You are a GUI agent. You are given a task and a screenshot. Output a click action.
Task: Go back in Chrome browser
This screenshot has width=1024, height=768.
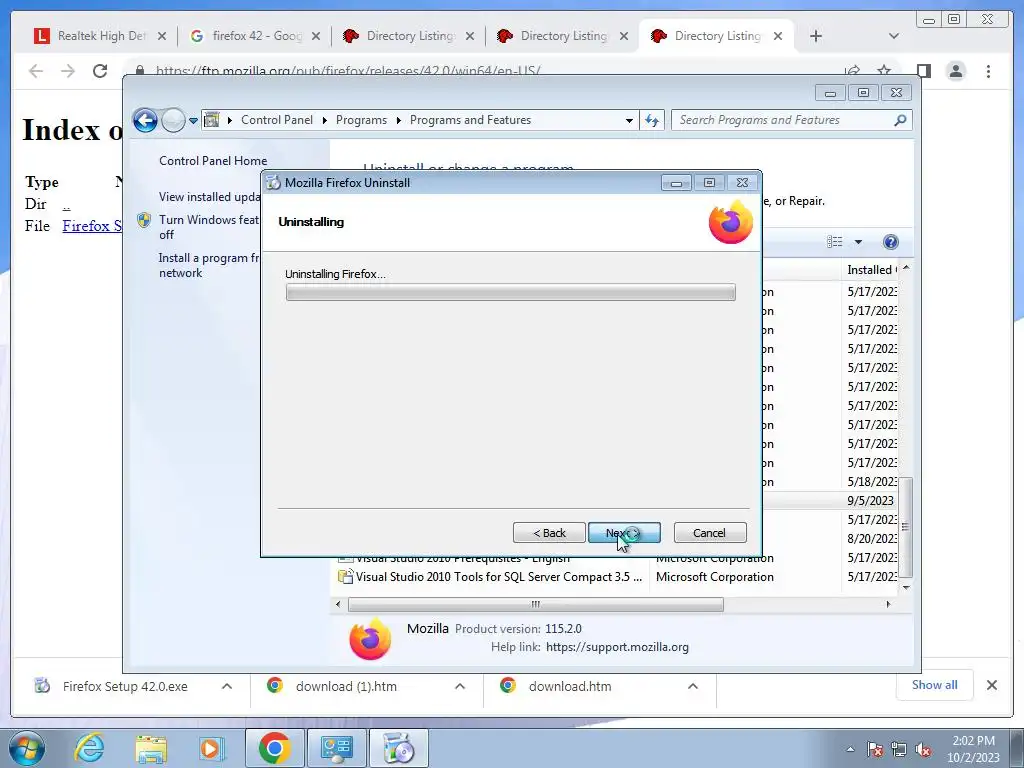pos(36,71)
